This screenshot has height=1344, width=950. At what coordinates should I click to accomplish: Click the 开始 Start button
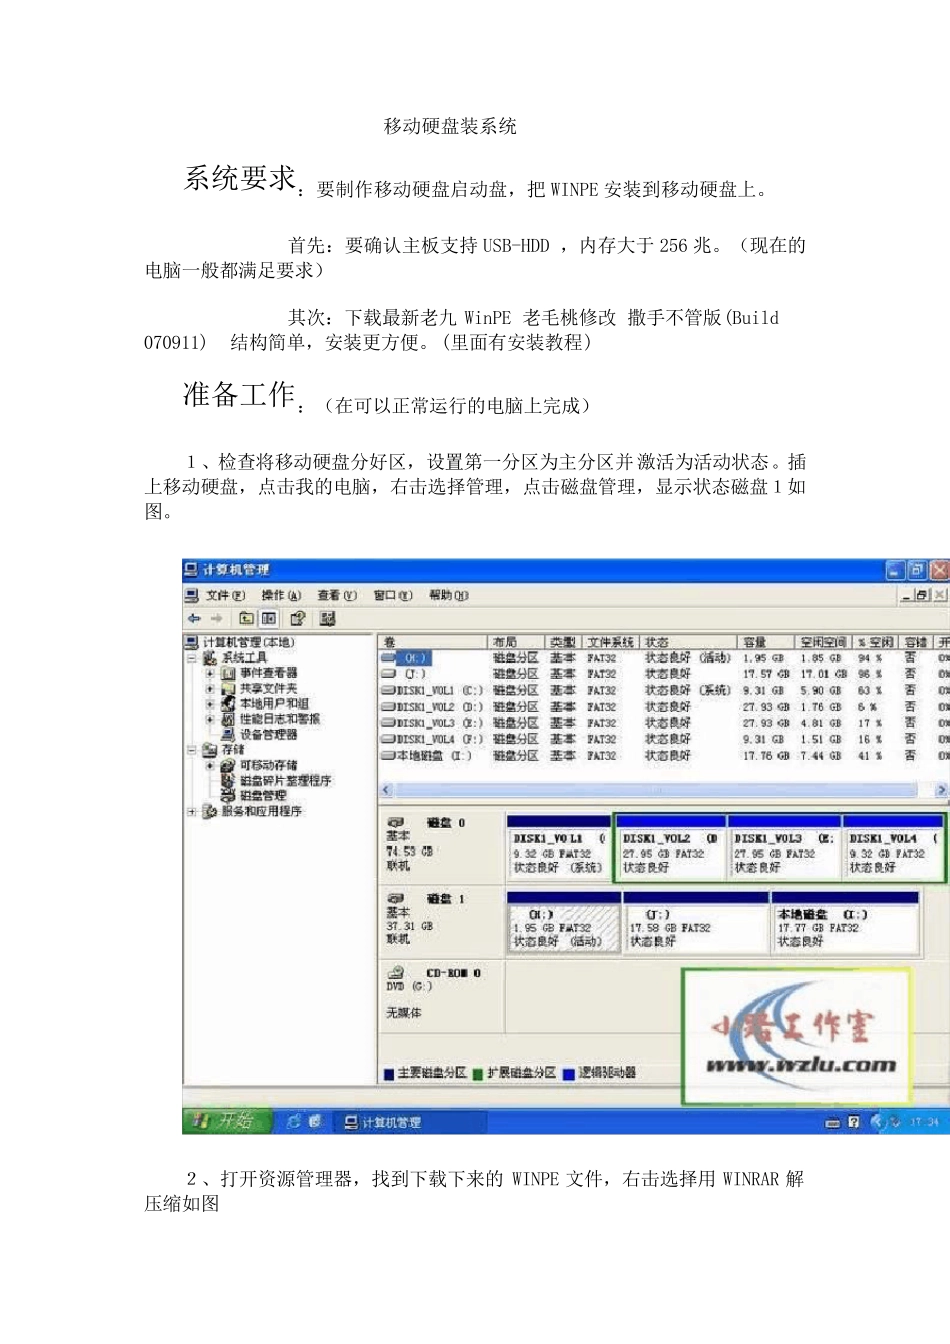227,1121
